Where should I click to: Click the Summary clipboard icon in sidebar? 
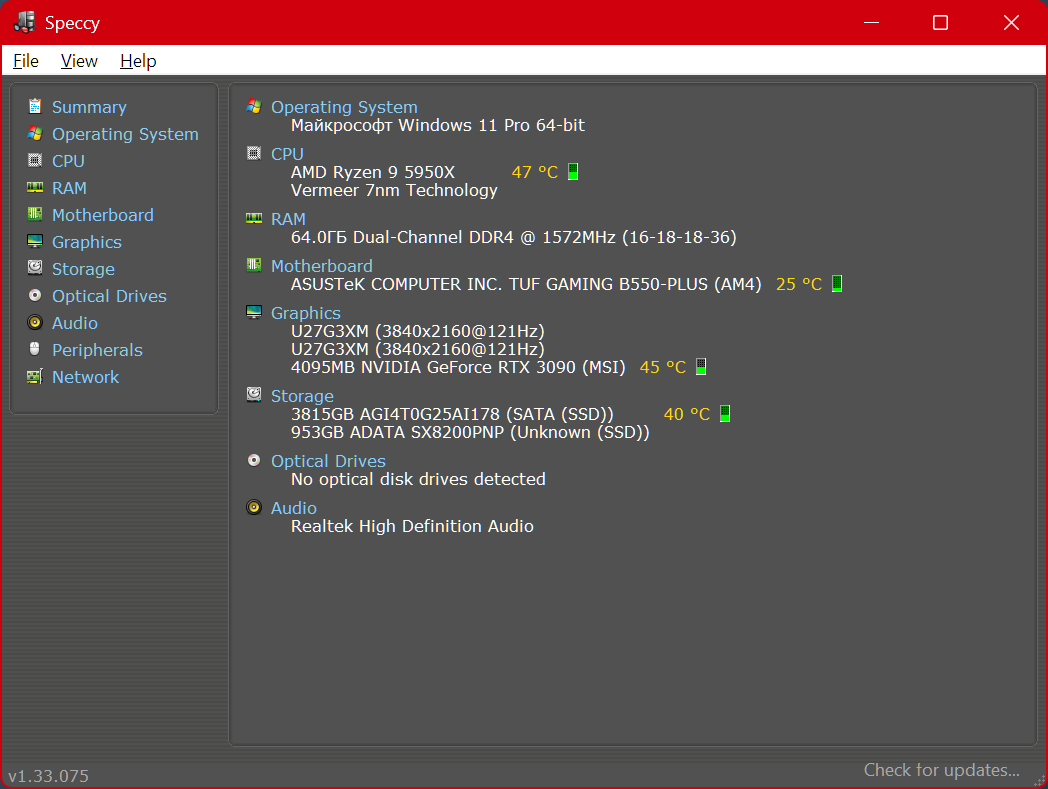coord(35,106)
